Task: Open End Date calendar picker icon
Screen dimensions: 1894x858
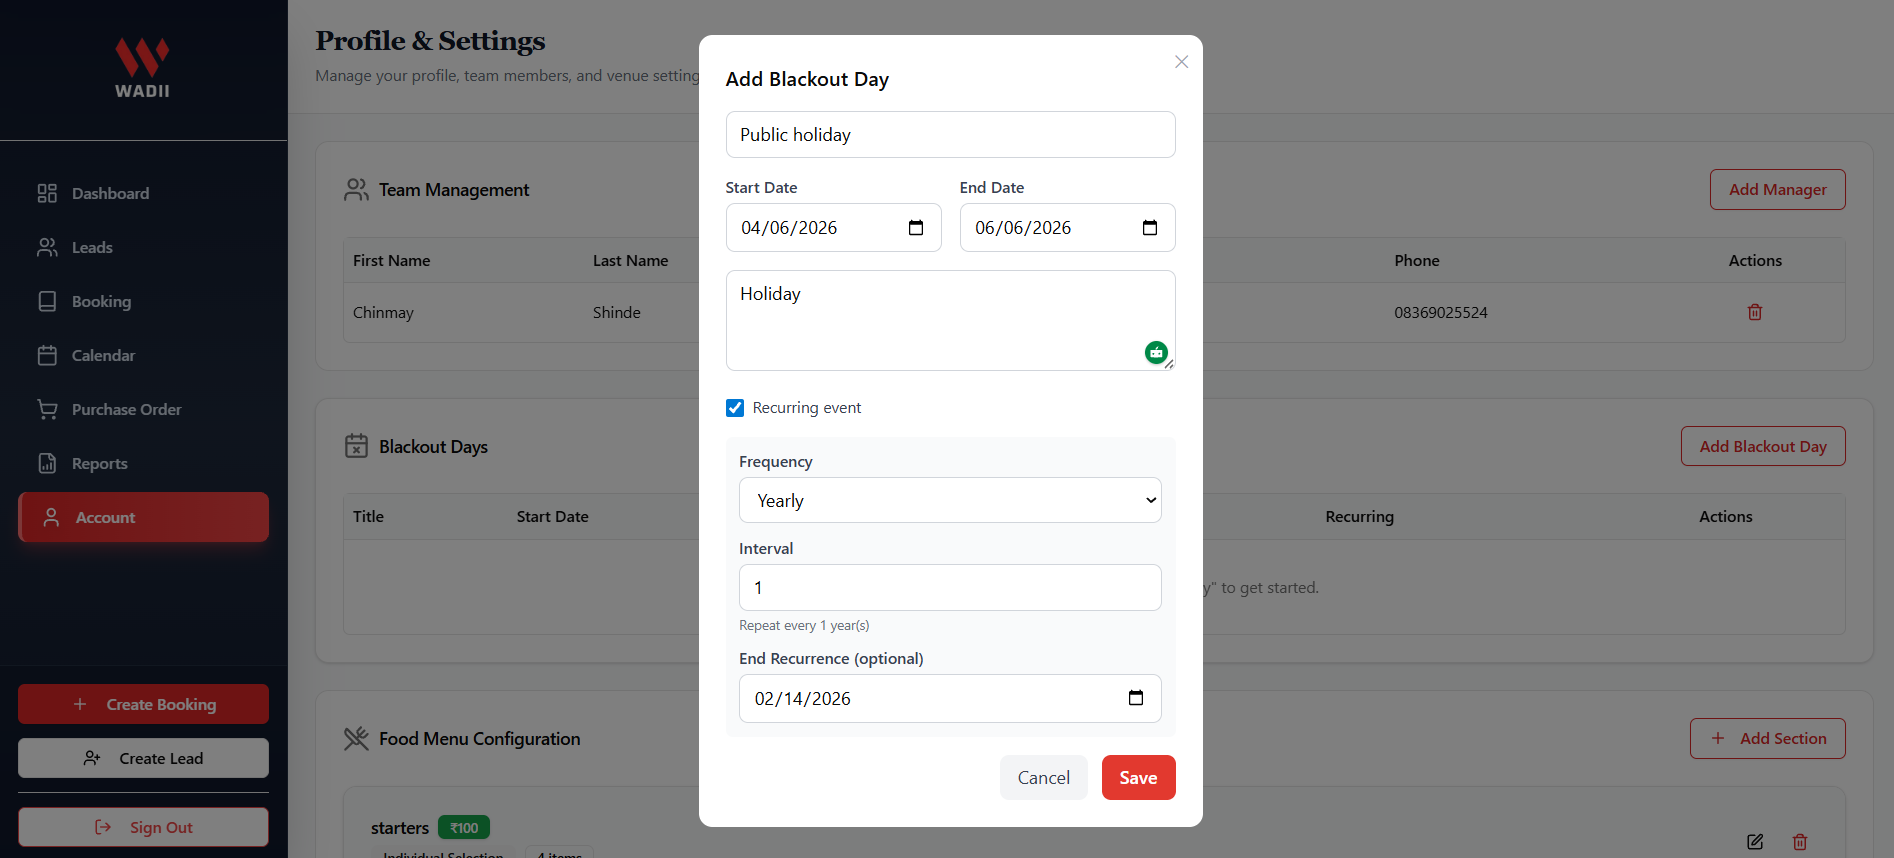Action: click(1150, 228)
